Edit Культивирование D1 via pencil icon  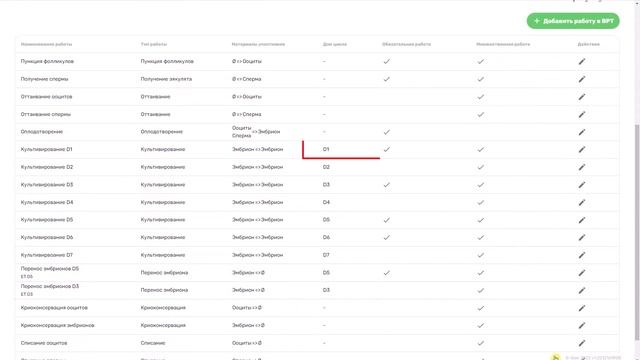tap(582, 149)
